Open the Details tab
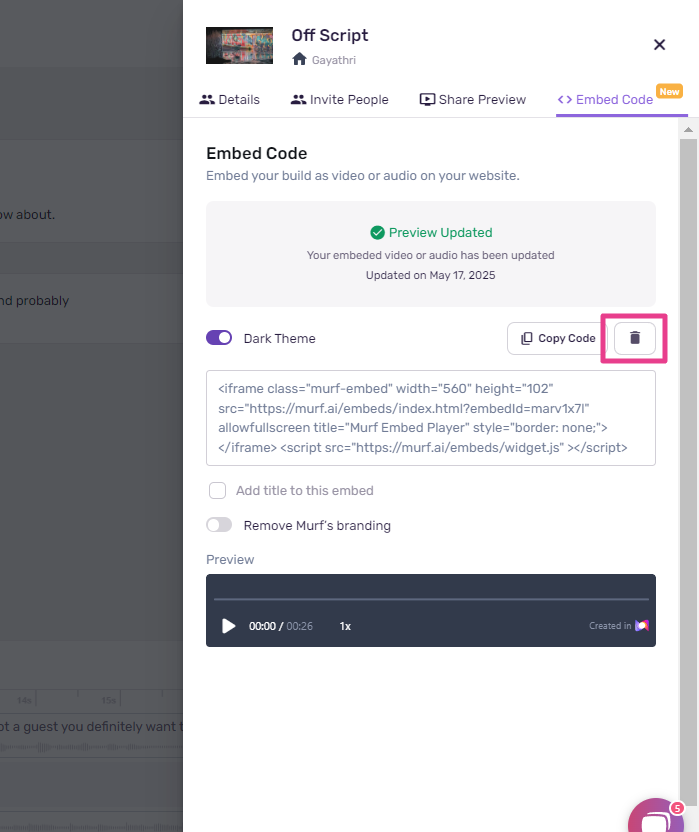Image resolution: width=699 pixels, height=832 pixels. click(x=229, y=100)
